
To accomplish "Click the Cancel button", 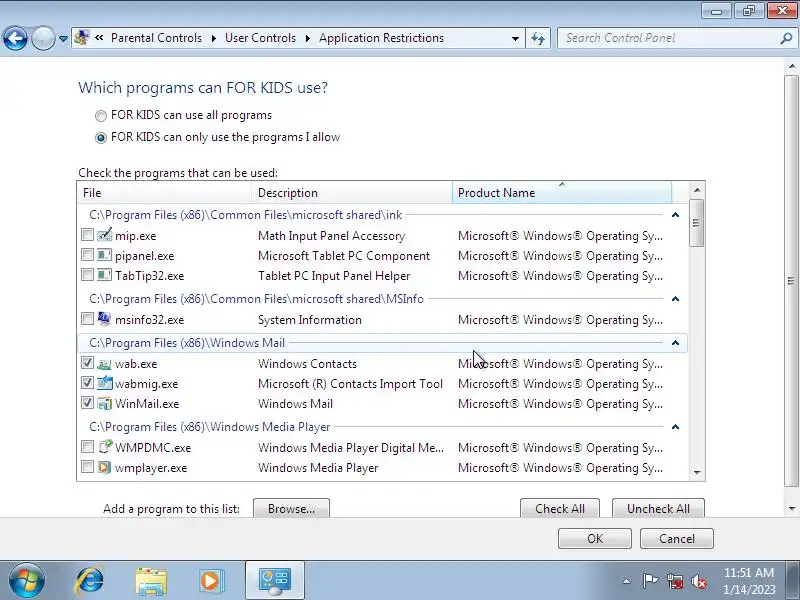I will [677, 538].
